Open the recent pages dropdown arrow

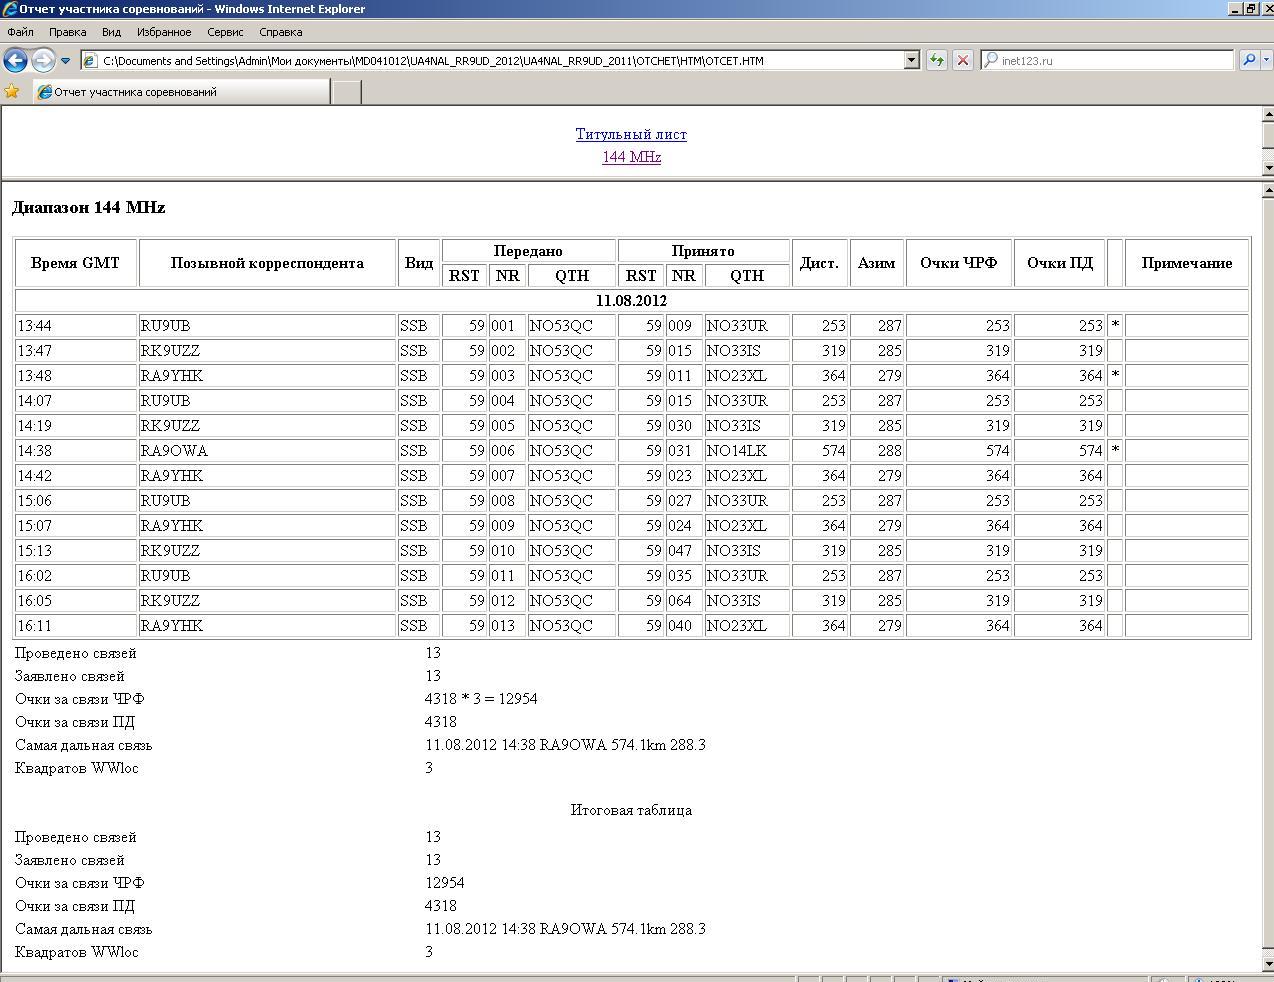coord(65,60)
